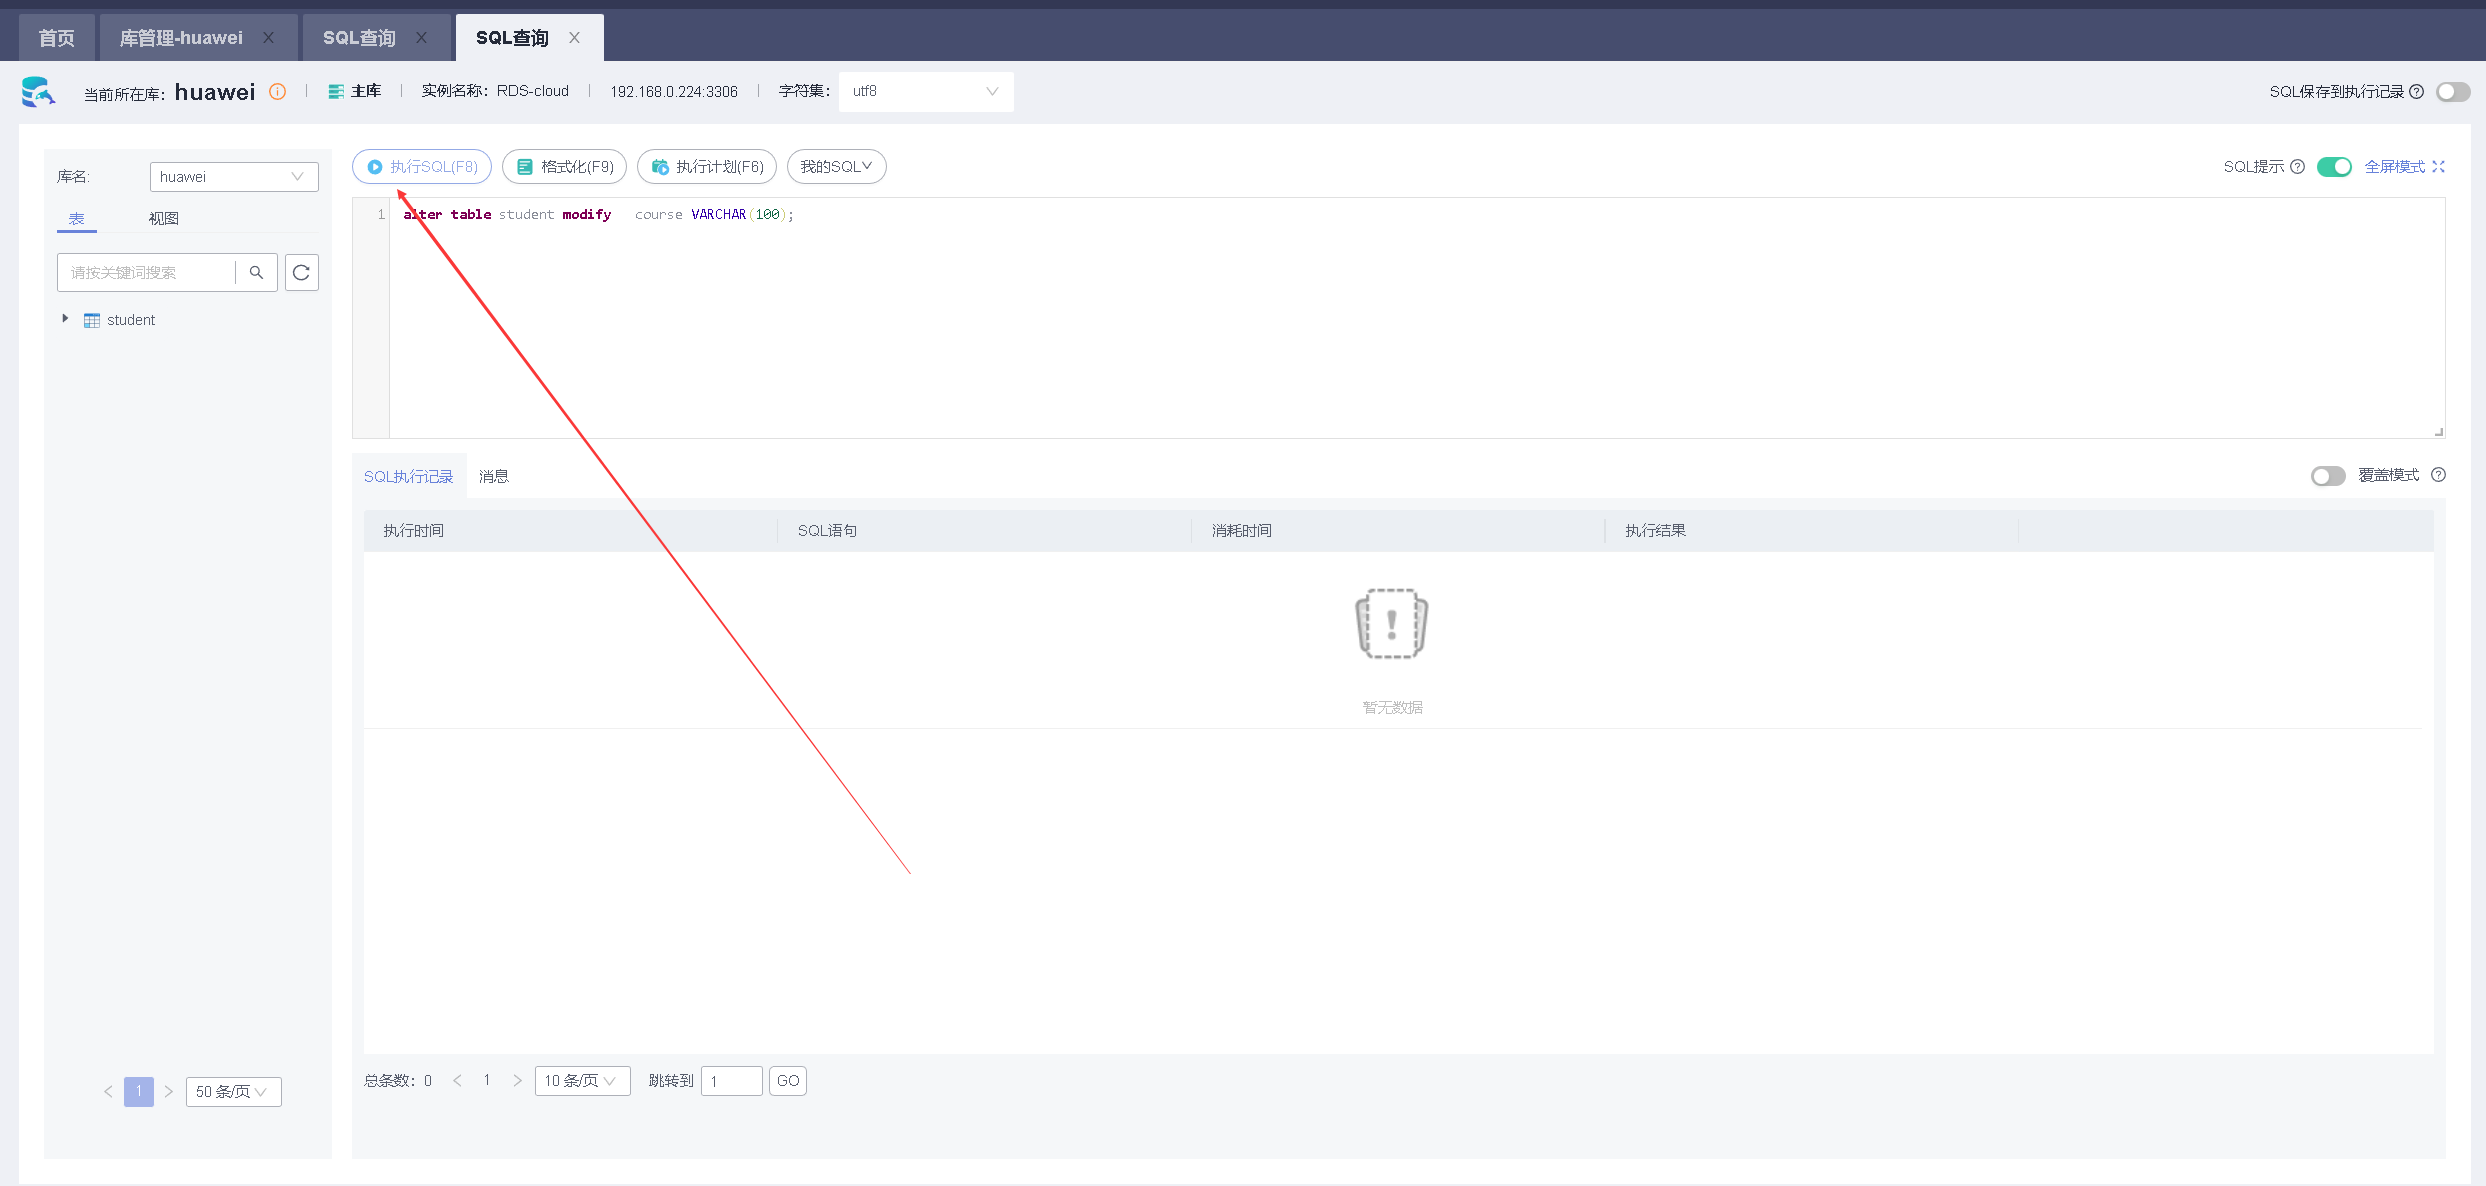This screenshot has height=1186, width=2486.
Task: Open the 字符集 utf8 dropdown
Action: [x=925, y=91]
